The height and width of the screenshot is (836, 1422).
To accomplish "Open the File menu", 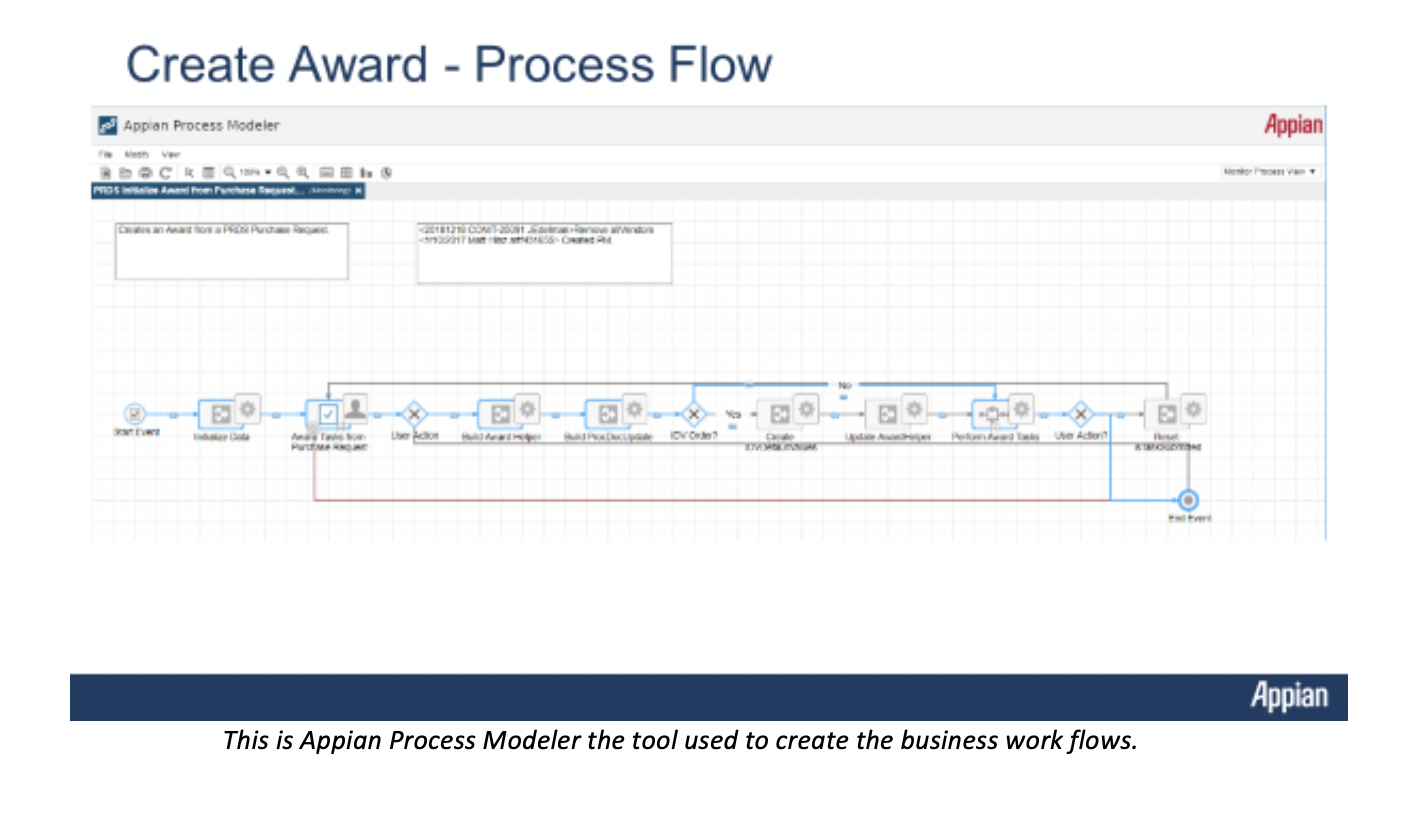I will pos(105,154).
